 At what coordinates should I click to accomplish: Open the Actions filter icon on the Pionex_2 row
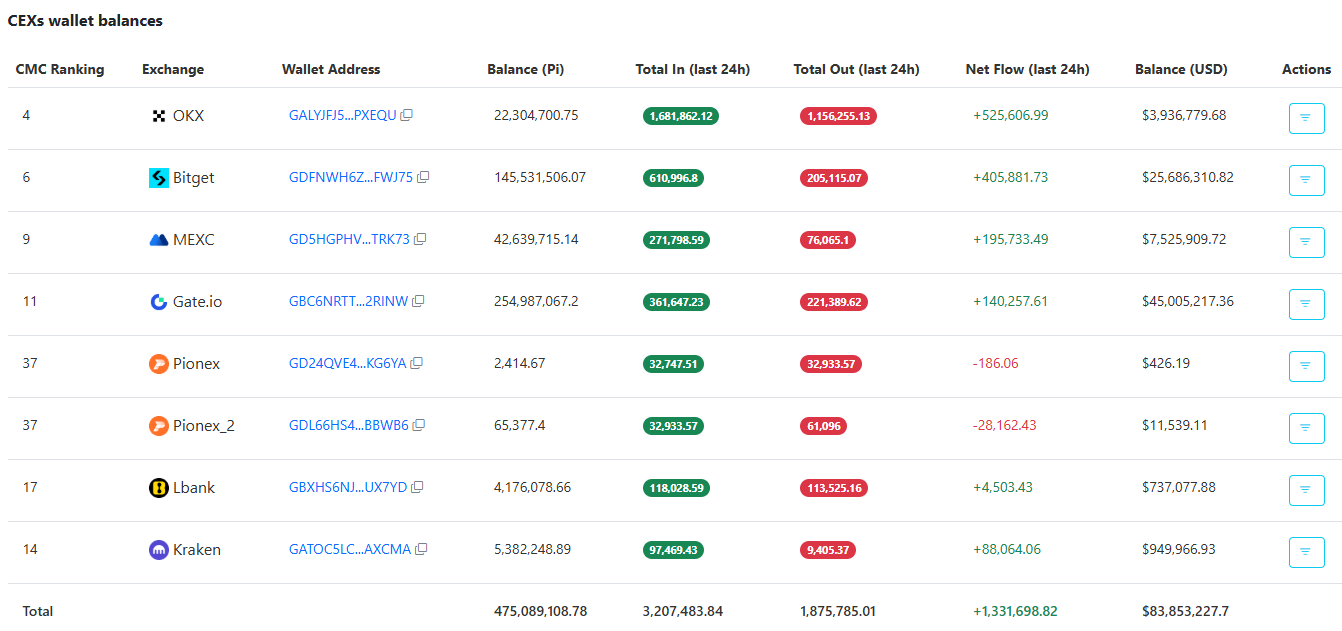[1306, 428]
